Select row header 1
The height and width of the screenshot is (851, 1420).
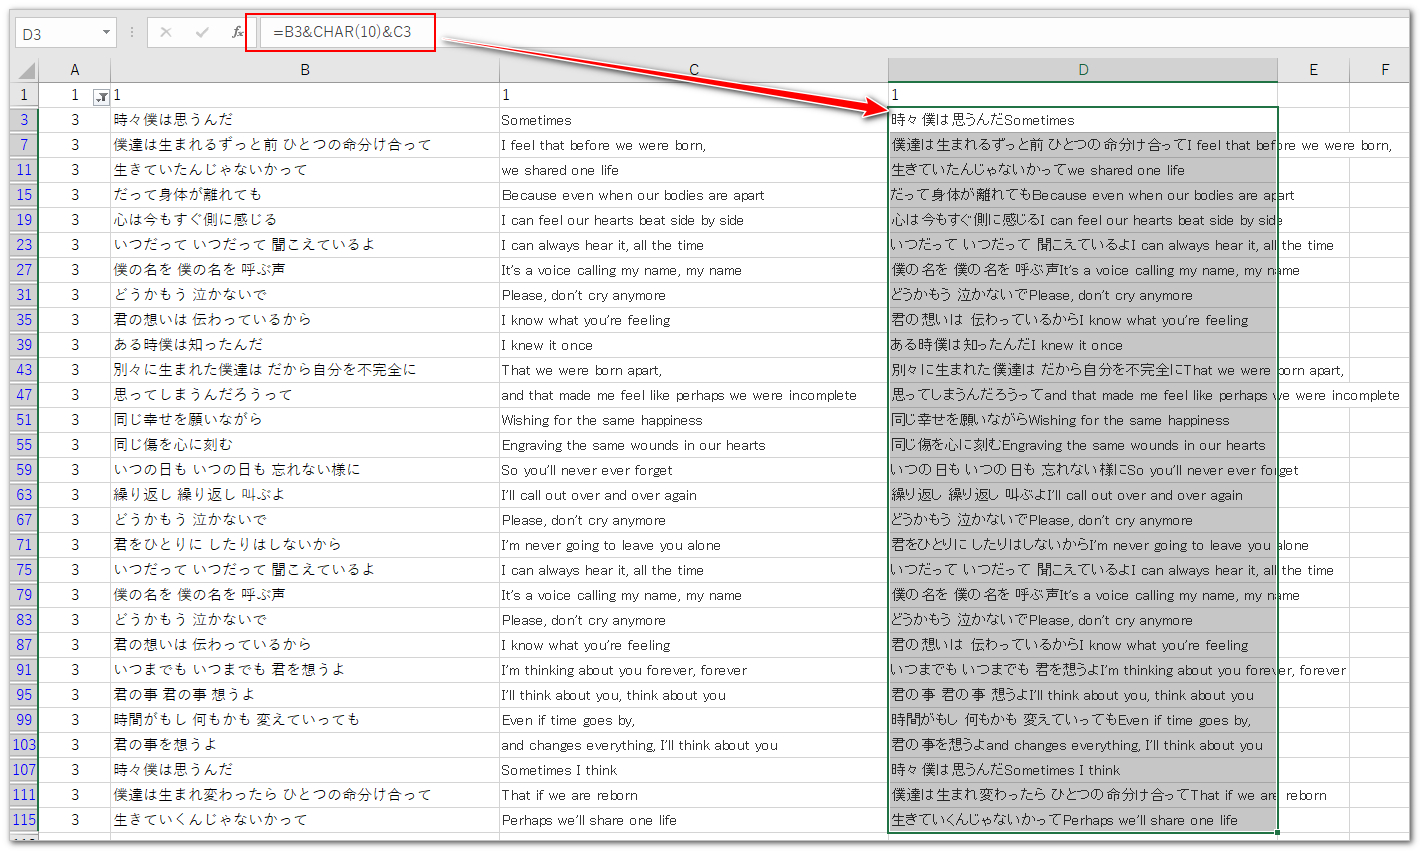25,95
